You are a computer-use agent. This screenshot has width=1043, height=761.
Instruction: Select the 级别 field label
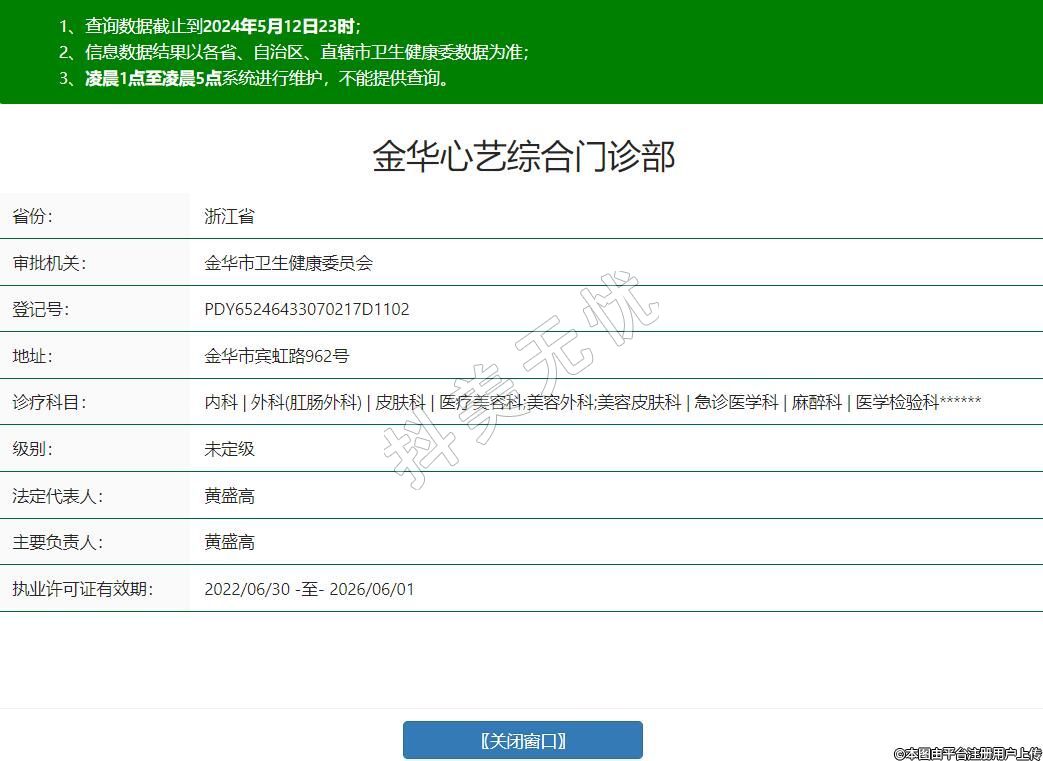point(32,449)
